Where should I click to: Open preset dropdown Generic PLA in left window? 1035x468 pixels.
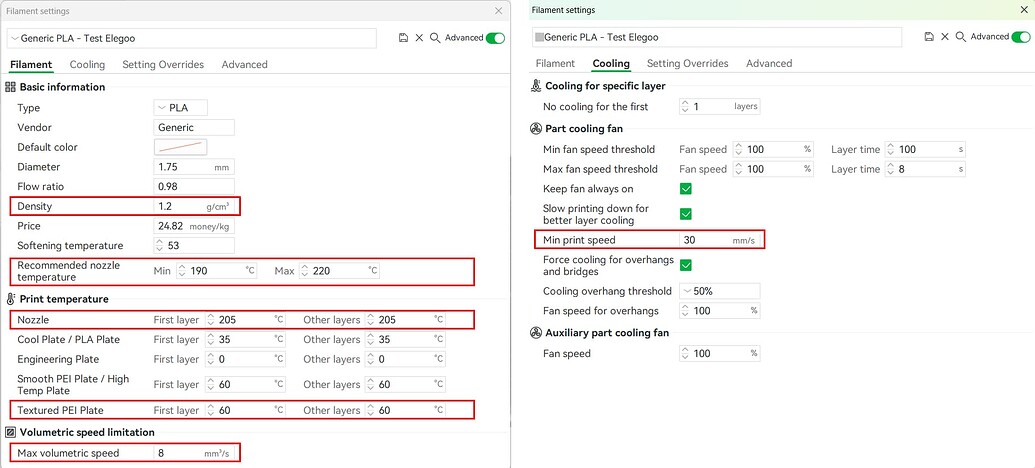(x=192, y=38)
